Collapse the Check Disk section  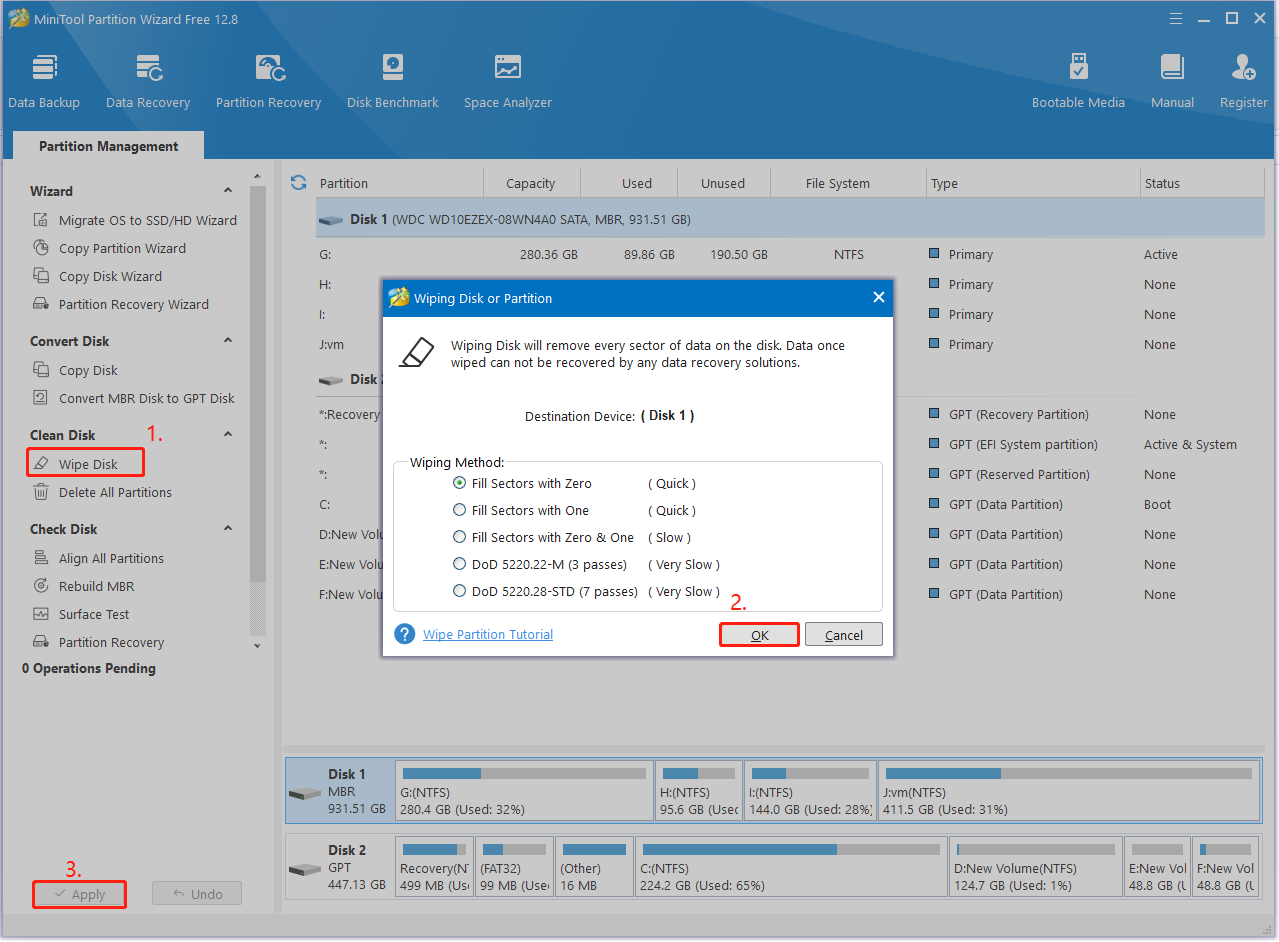click(x=228, y=528)
